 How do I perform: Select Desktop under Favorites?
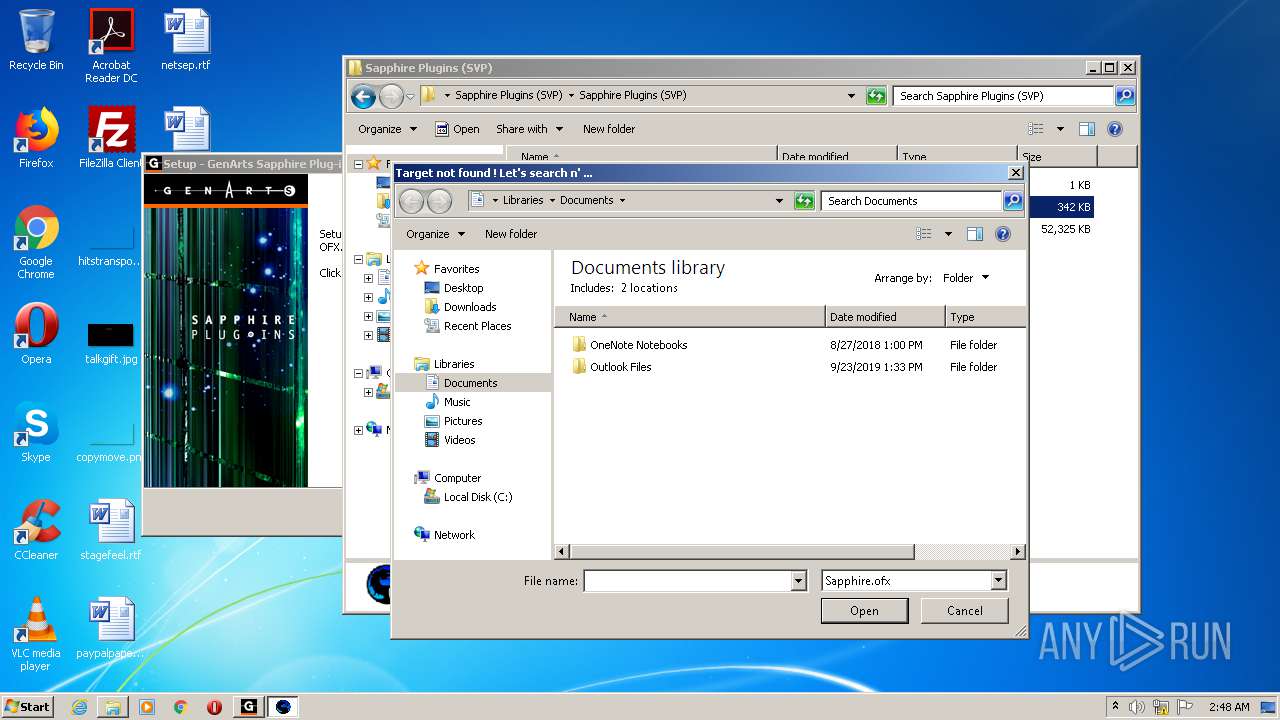click(463, 288)
